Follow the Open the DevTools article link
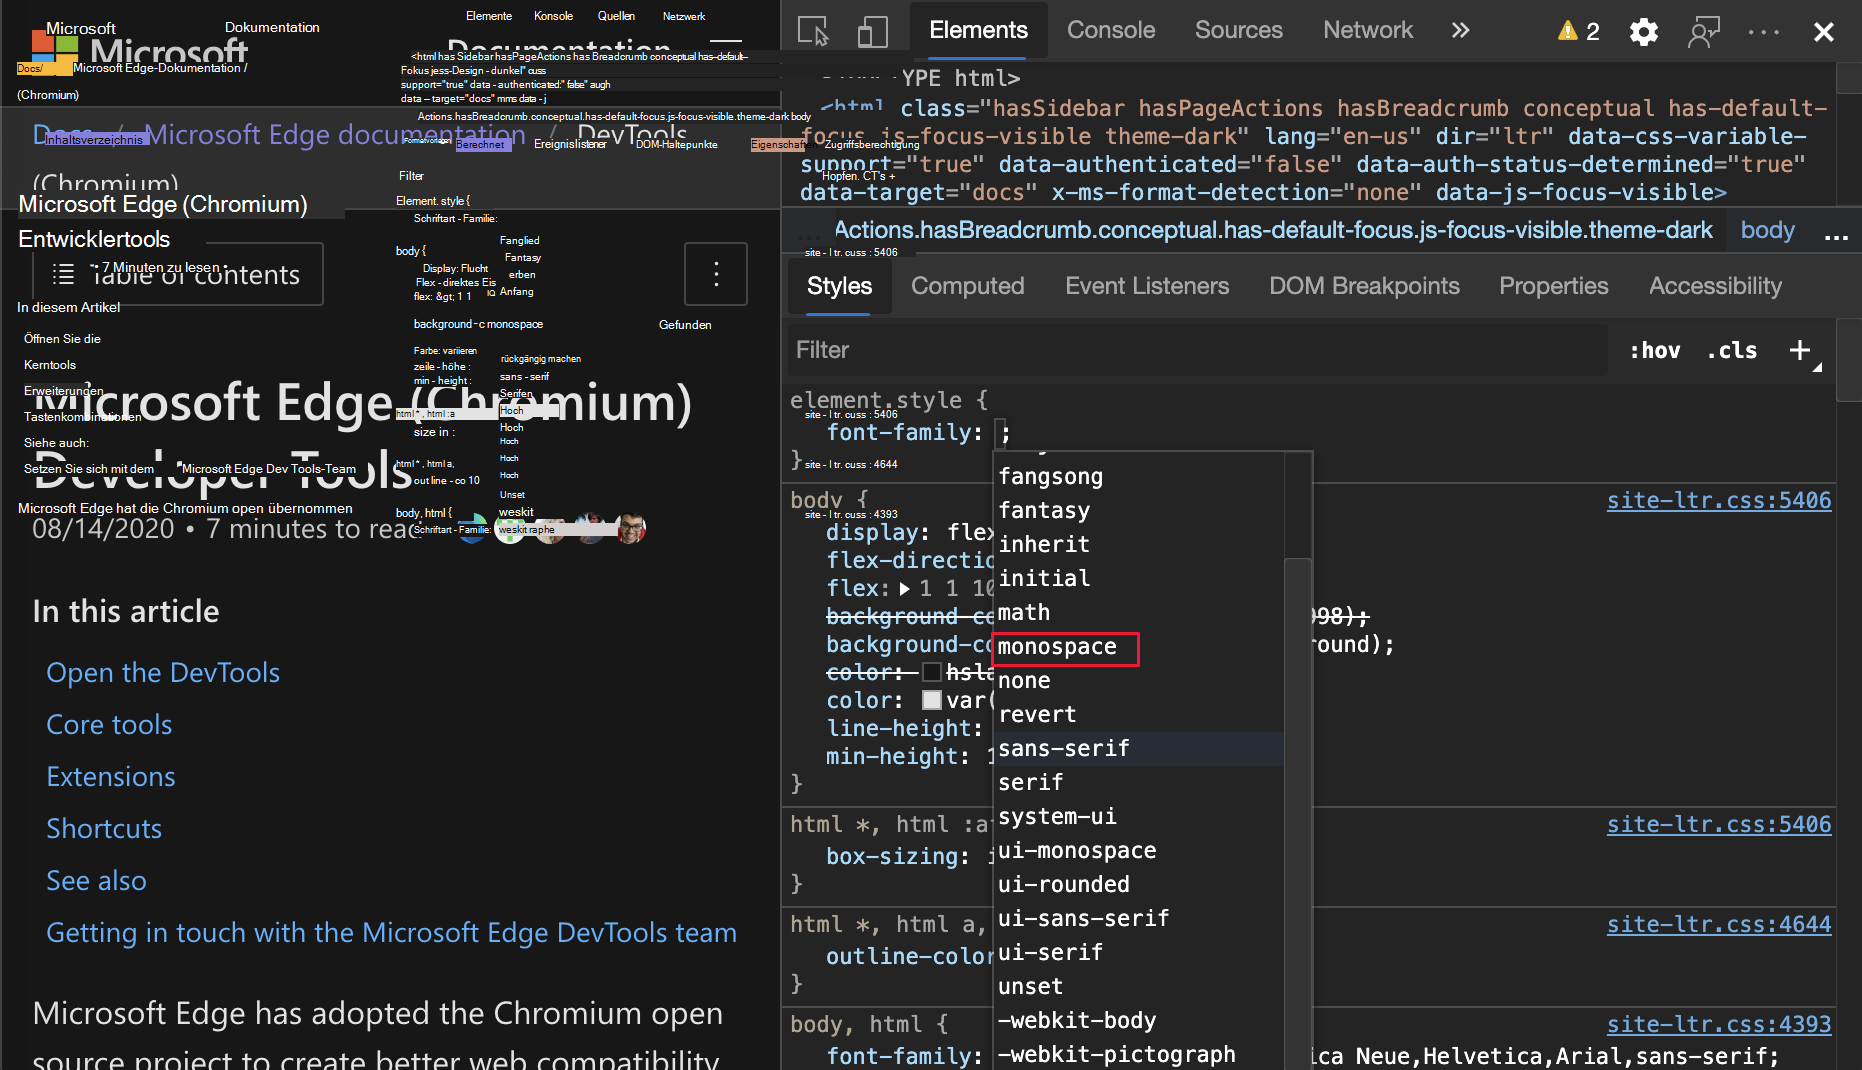The height and width of the screenshot is (1070, 1862). [163, 673]
